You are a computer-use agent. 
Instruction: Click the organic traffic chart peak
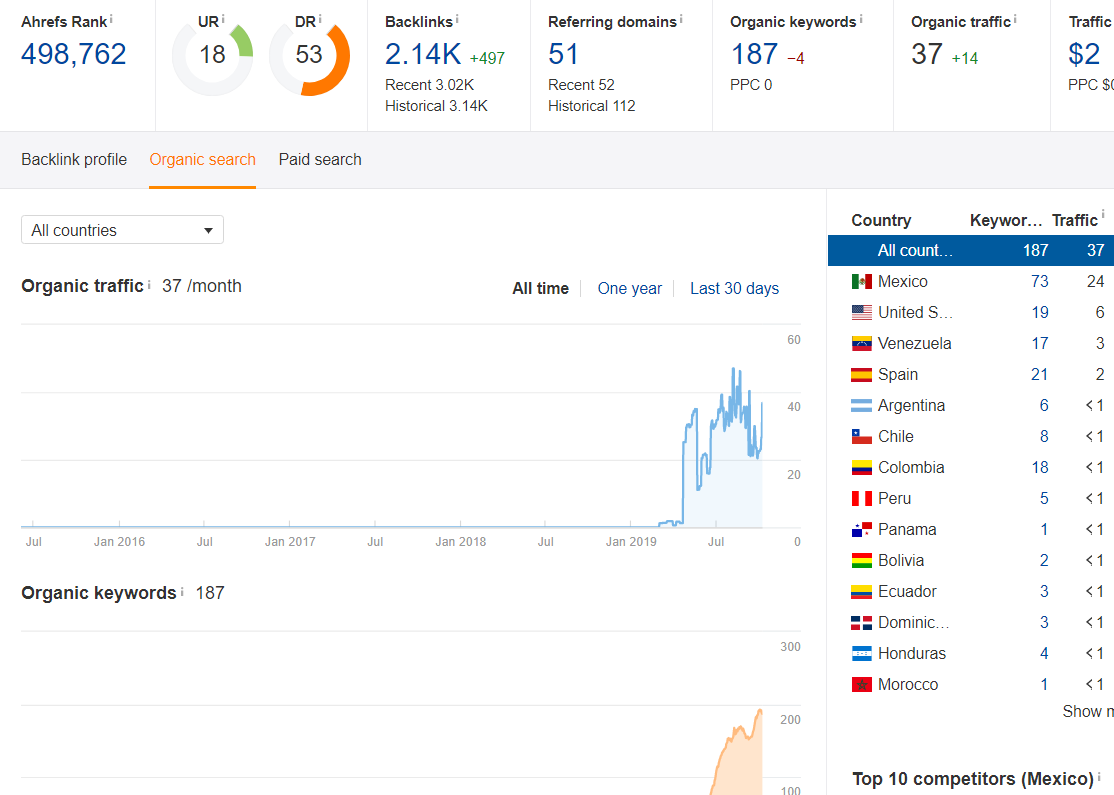(735, 369)
